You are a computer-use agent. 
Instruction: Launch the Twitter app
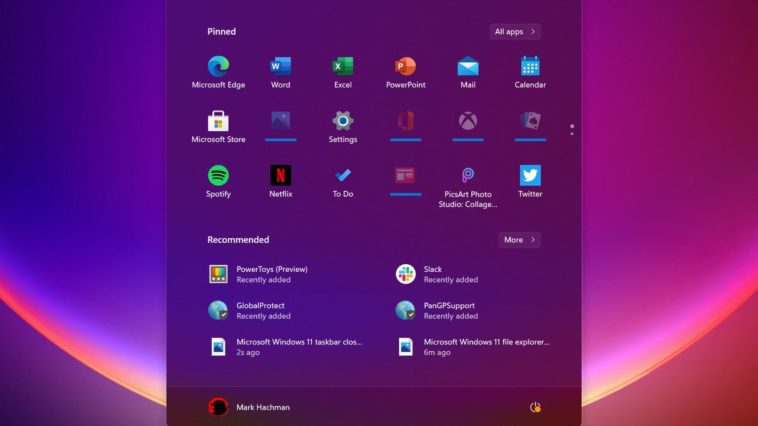pos(530,182)
